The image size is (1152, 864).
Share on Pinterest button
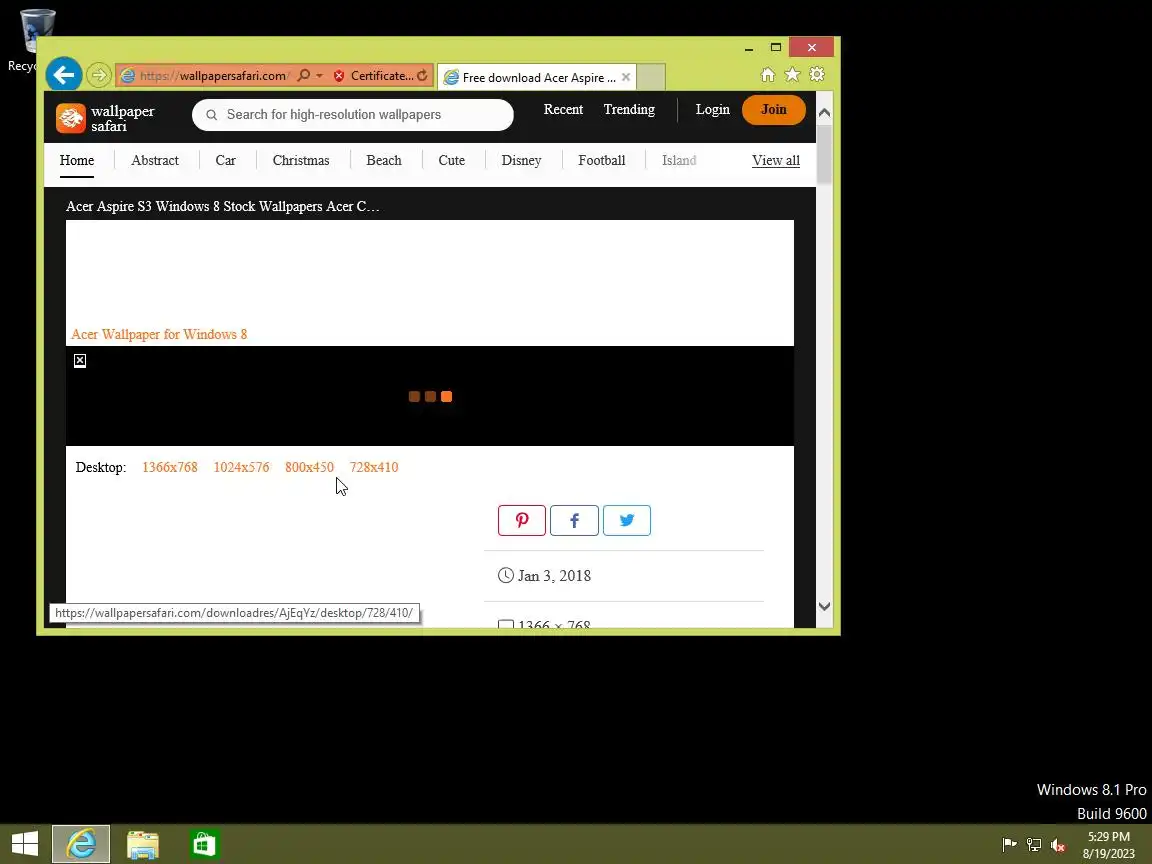[522, 521]
